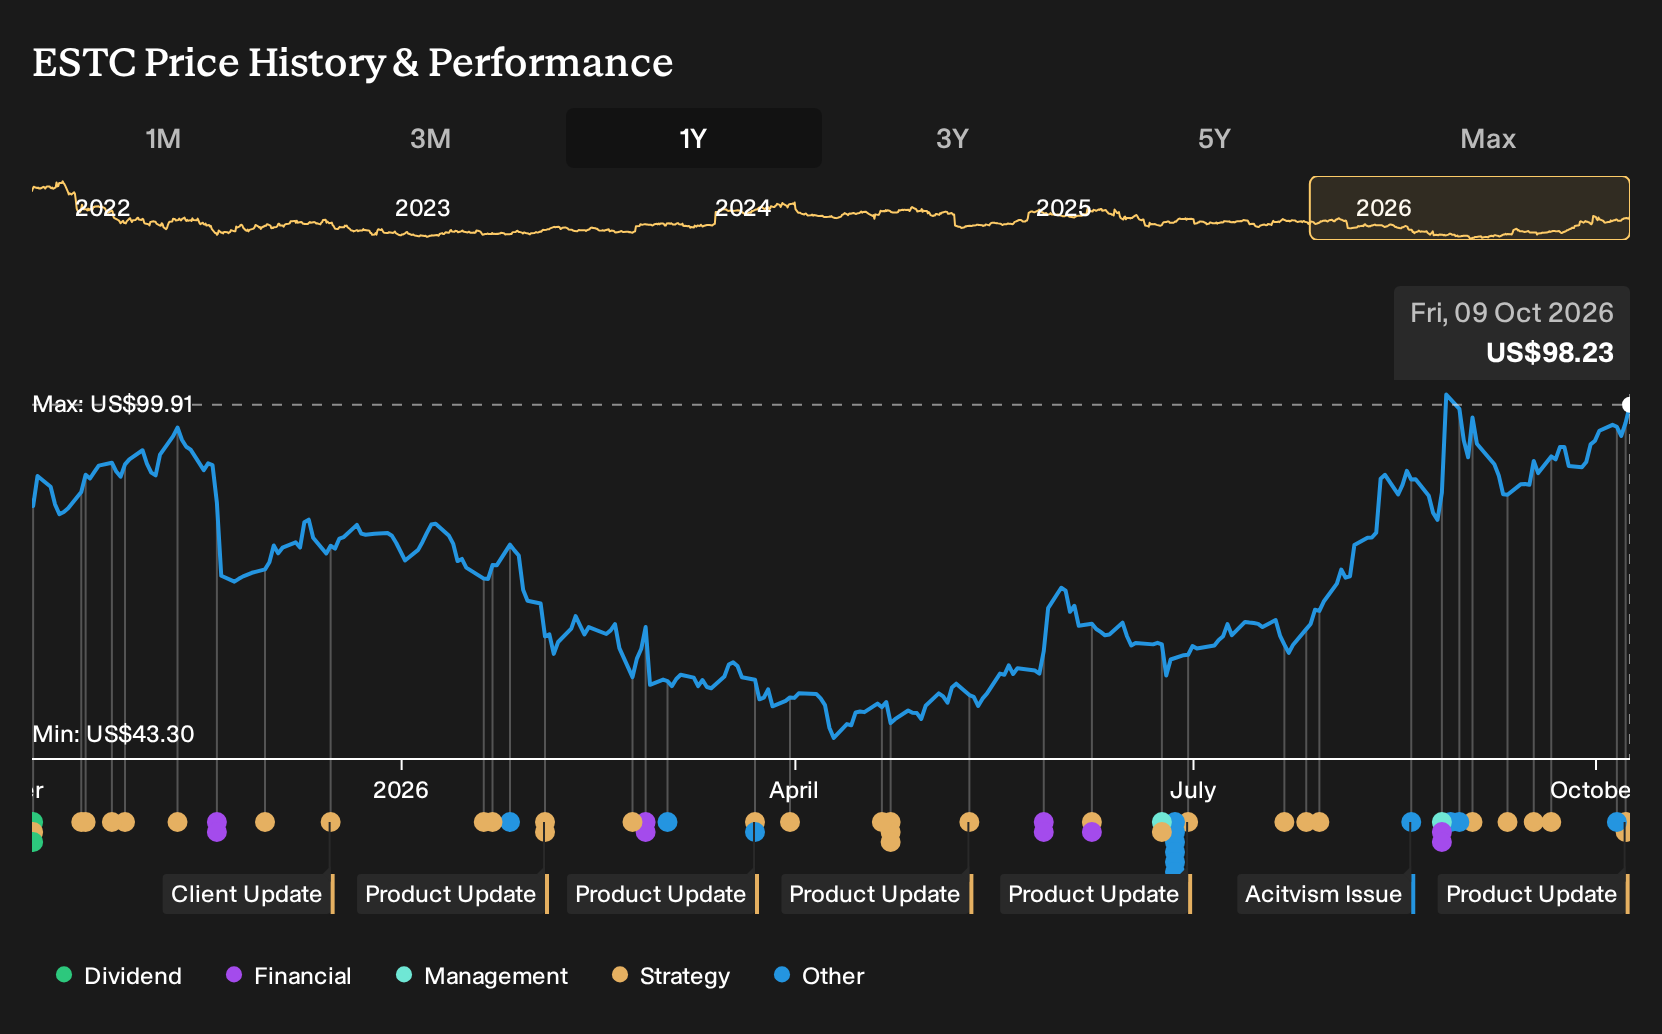Click the 'US$98.23' tooltip price

pos(1549,353)
